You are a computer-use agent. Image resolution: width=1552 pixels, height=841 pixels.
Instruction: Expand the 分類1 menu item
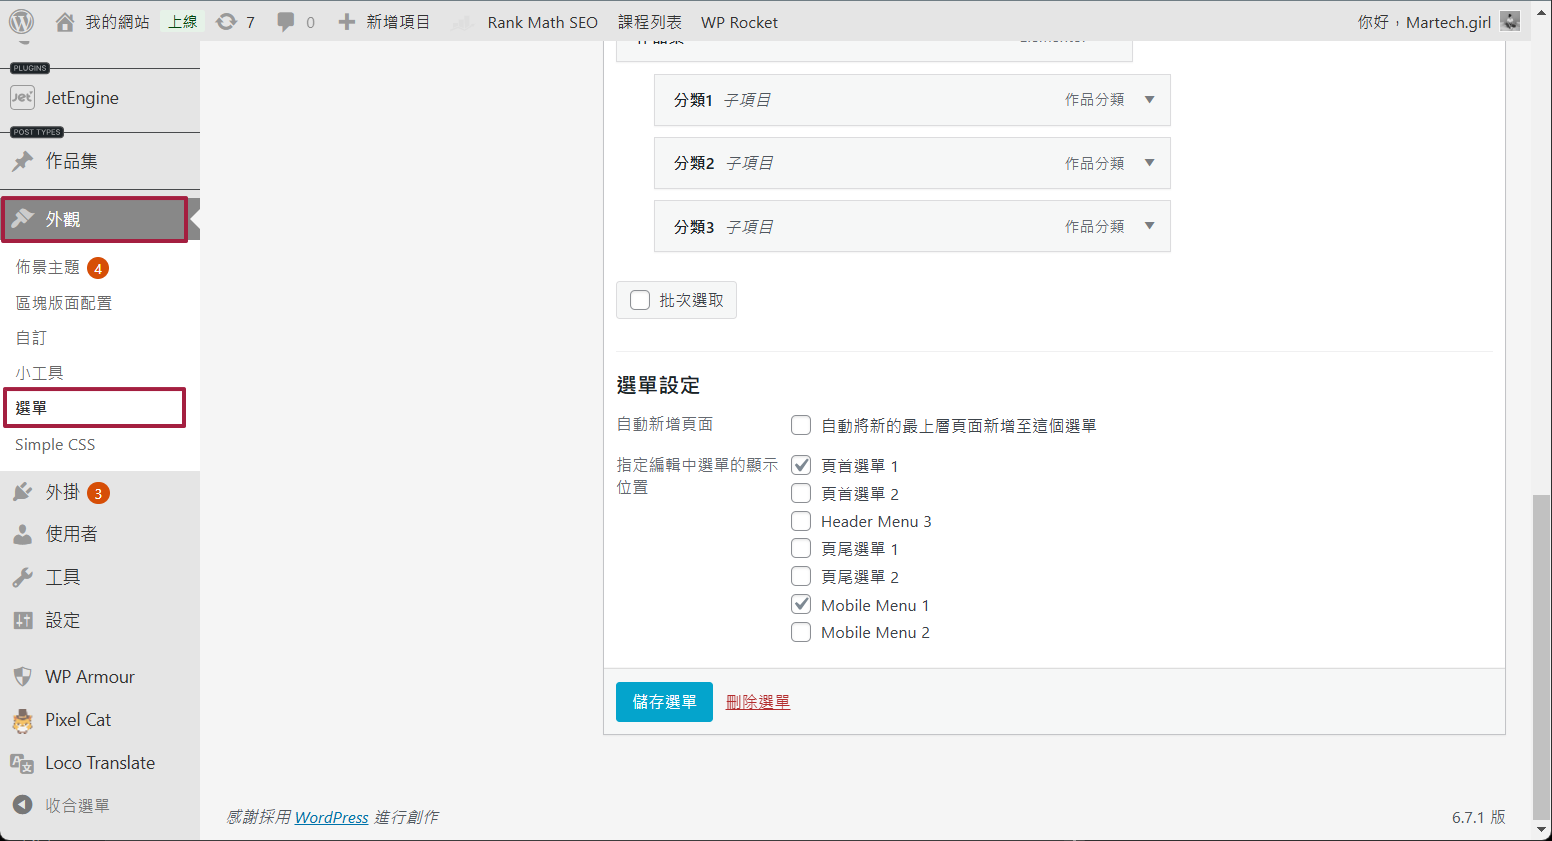[x=1150, y=100]
